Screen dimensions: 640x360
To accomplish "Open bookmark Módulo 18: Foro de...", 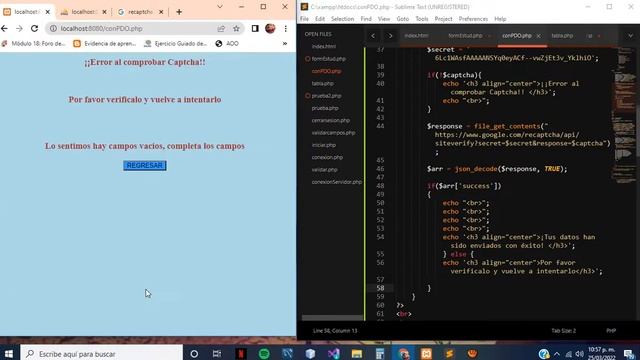I will click(33, 43).
